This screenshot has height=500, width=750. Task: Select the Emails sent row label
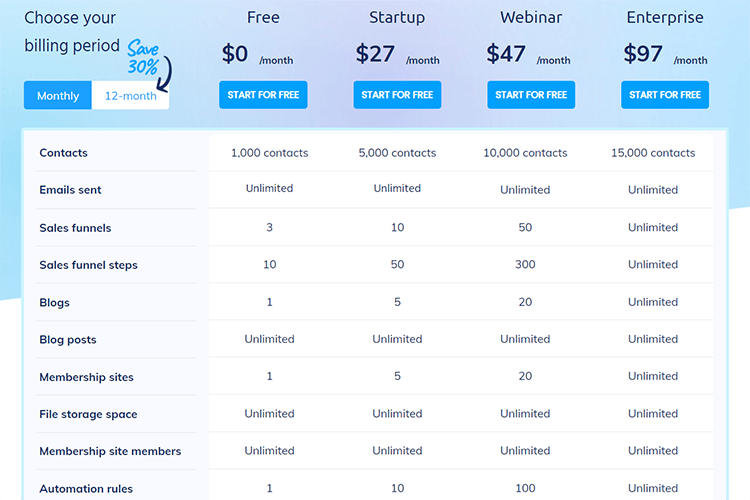coord(70,190)
